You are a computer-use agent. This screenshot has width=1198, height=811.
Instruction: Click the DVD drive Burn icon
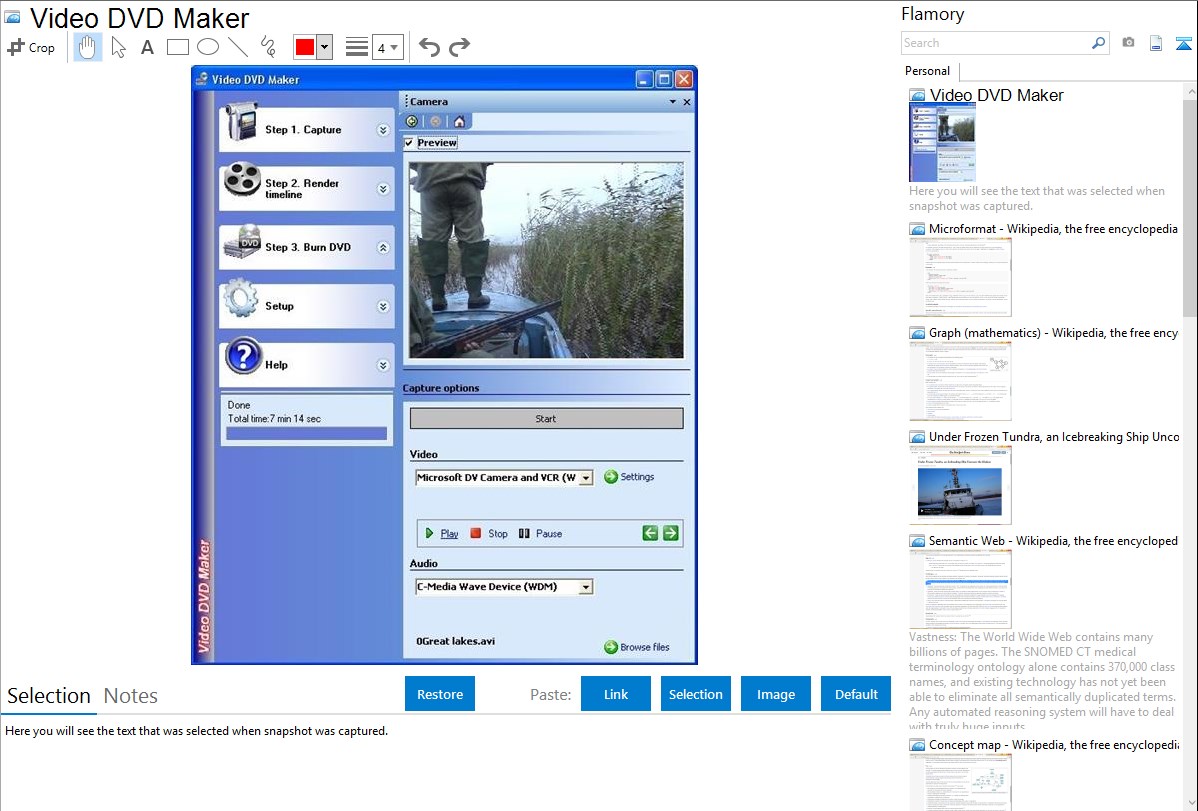click(x=242, y=242)
